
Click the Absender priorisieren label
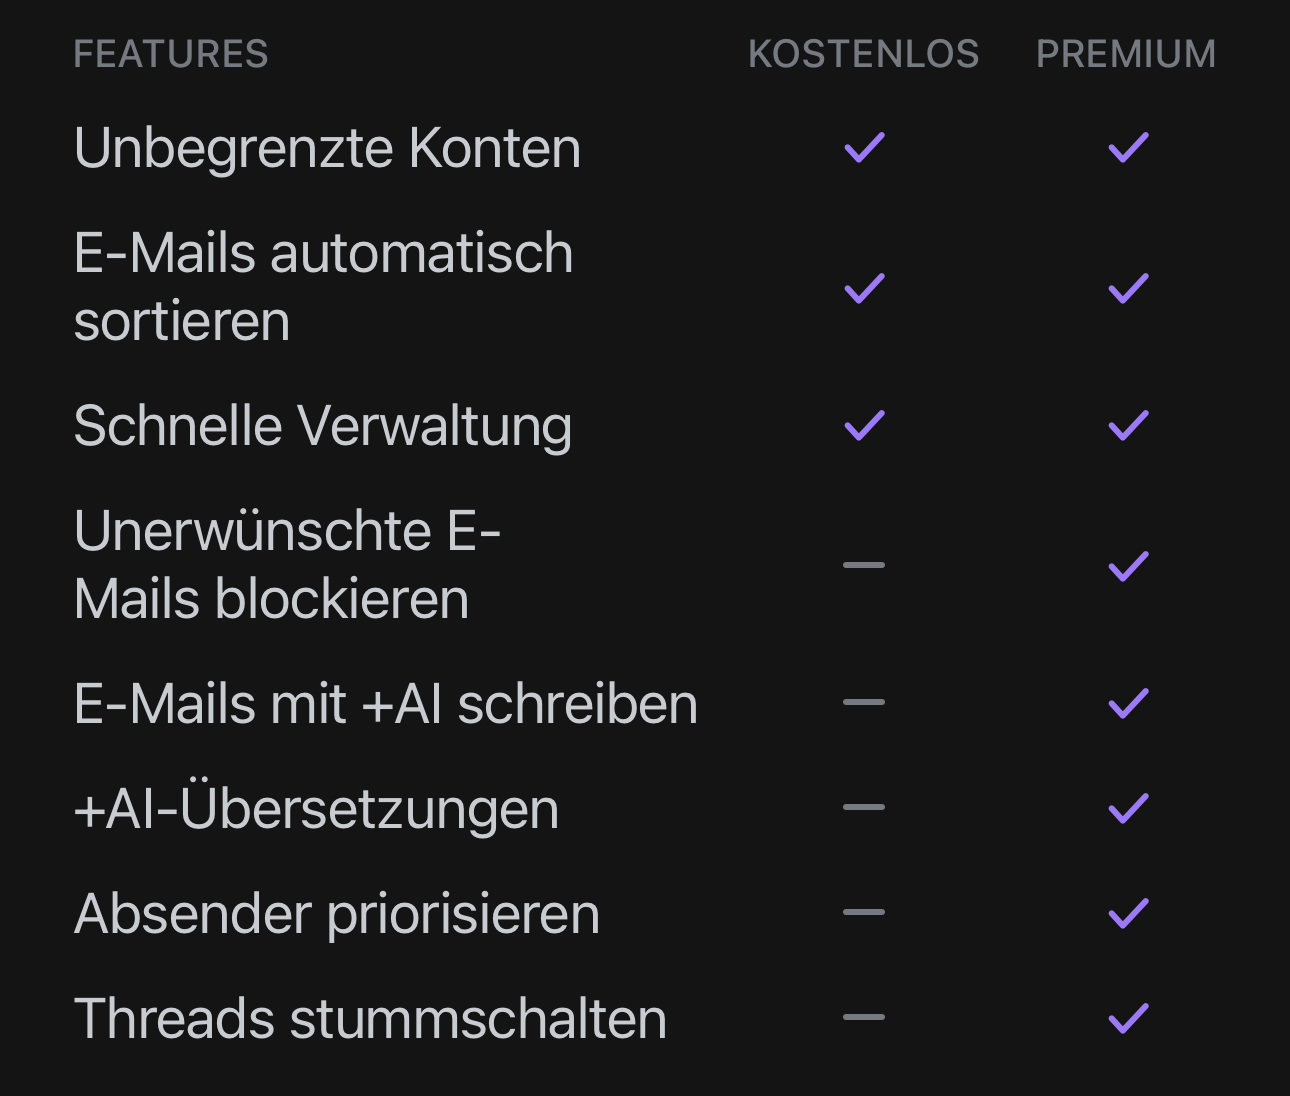(x=337, y=914)
